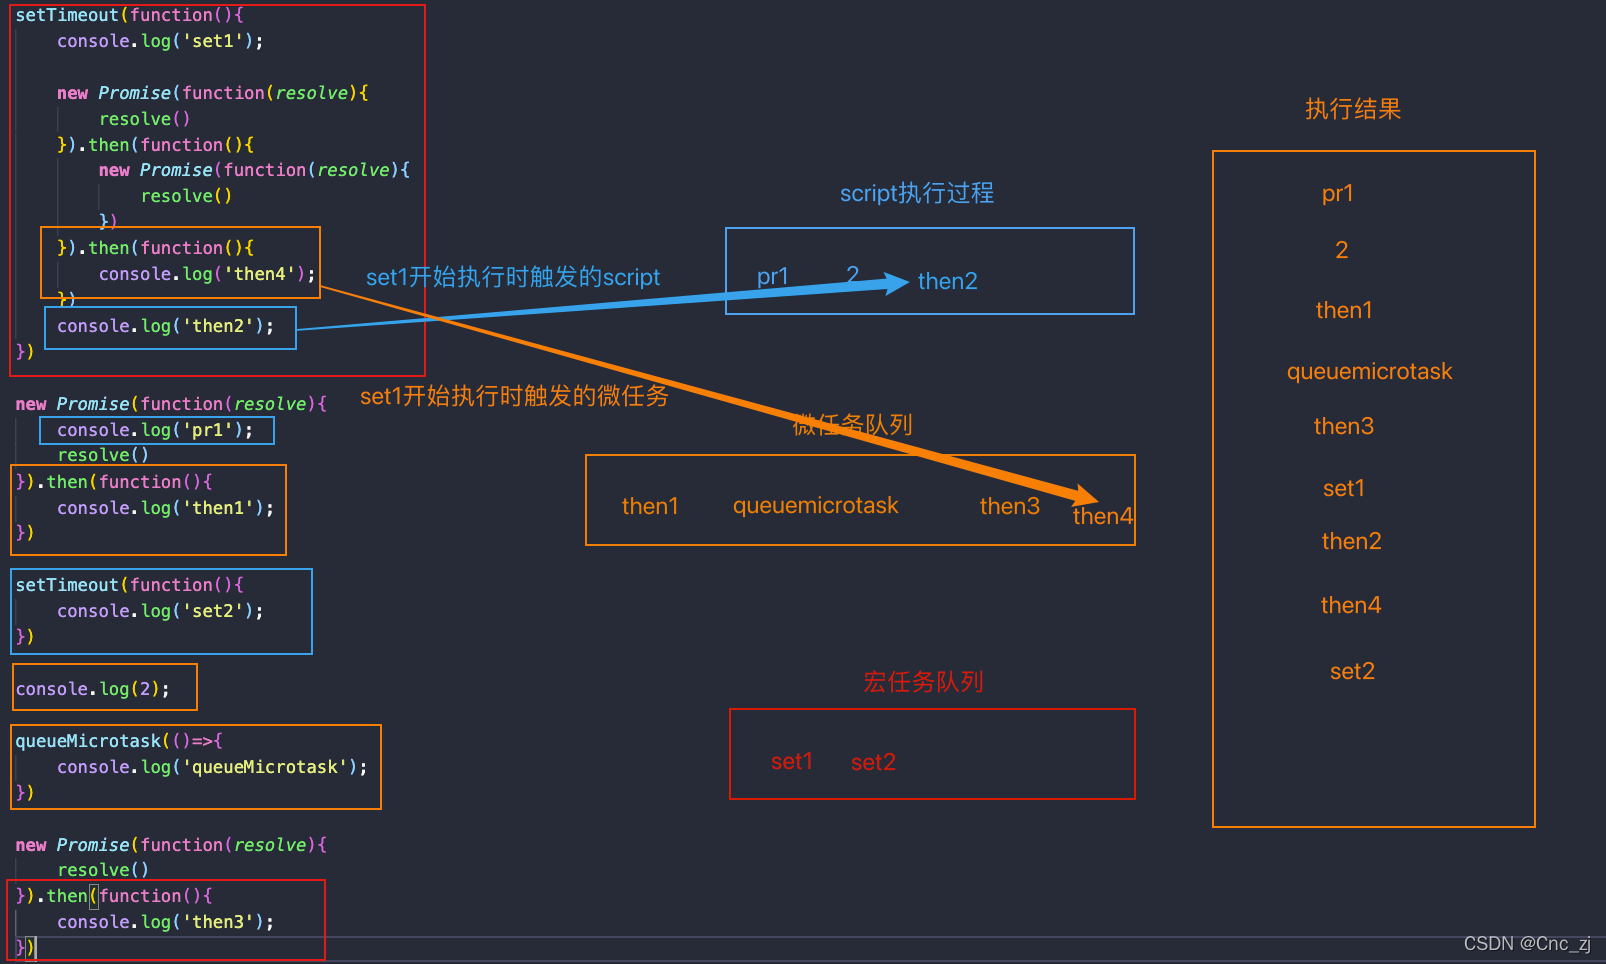
Task: Click then1 in the 执行结果 list
Action: (1344, 310)
